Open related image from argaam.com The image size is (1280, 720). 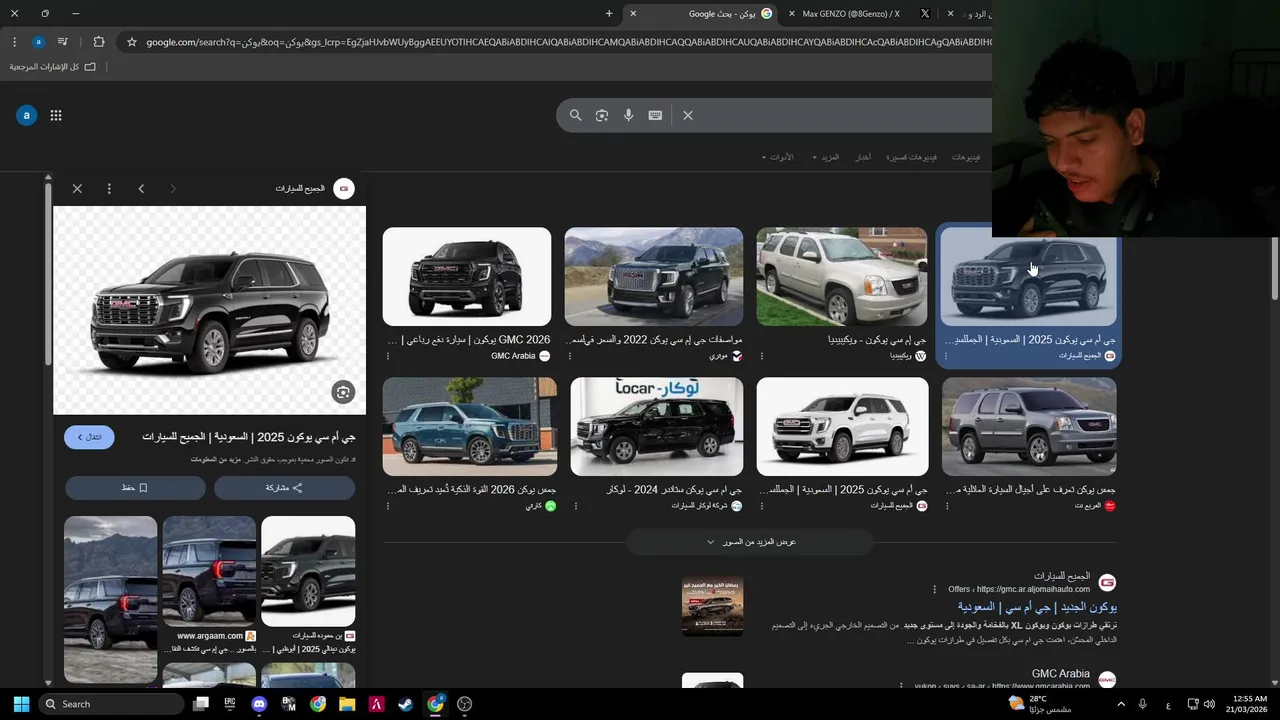[209, 571]
